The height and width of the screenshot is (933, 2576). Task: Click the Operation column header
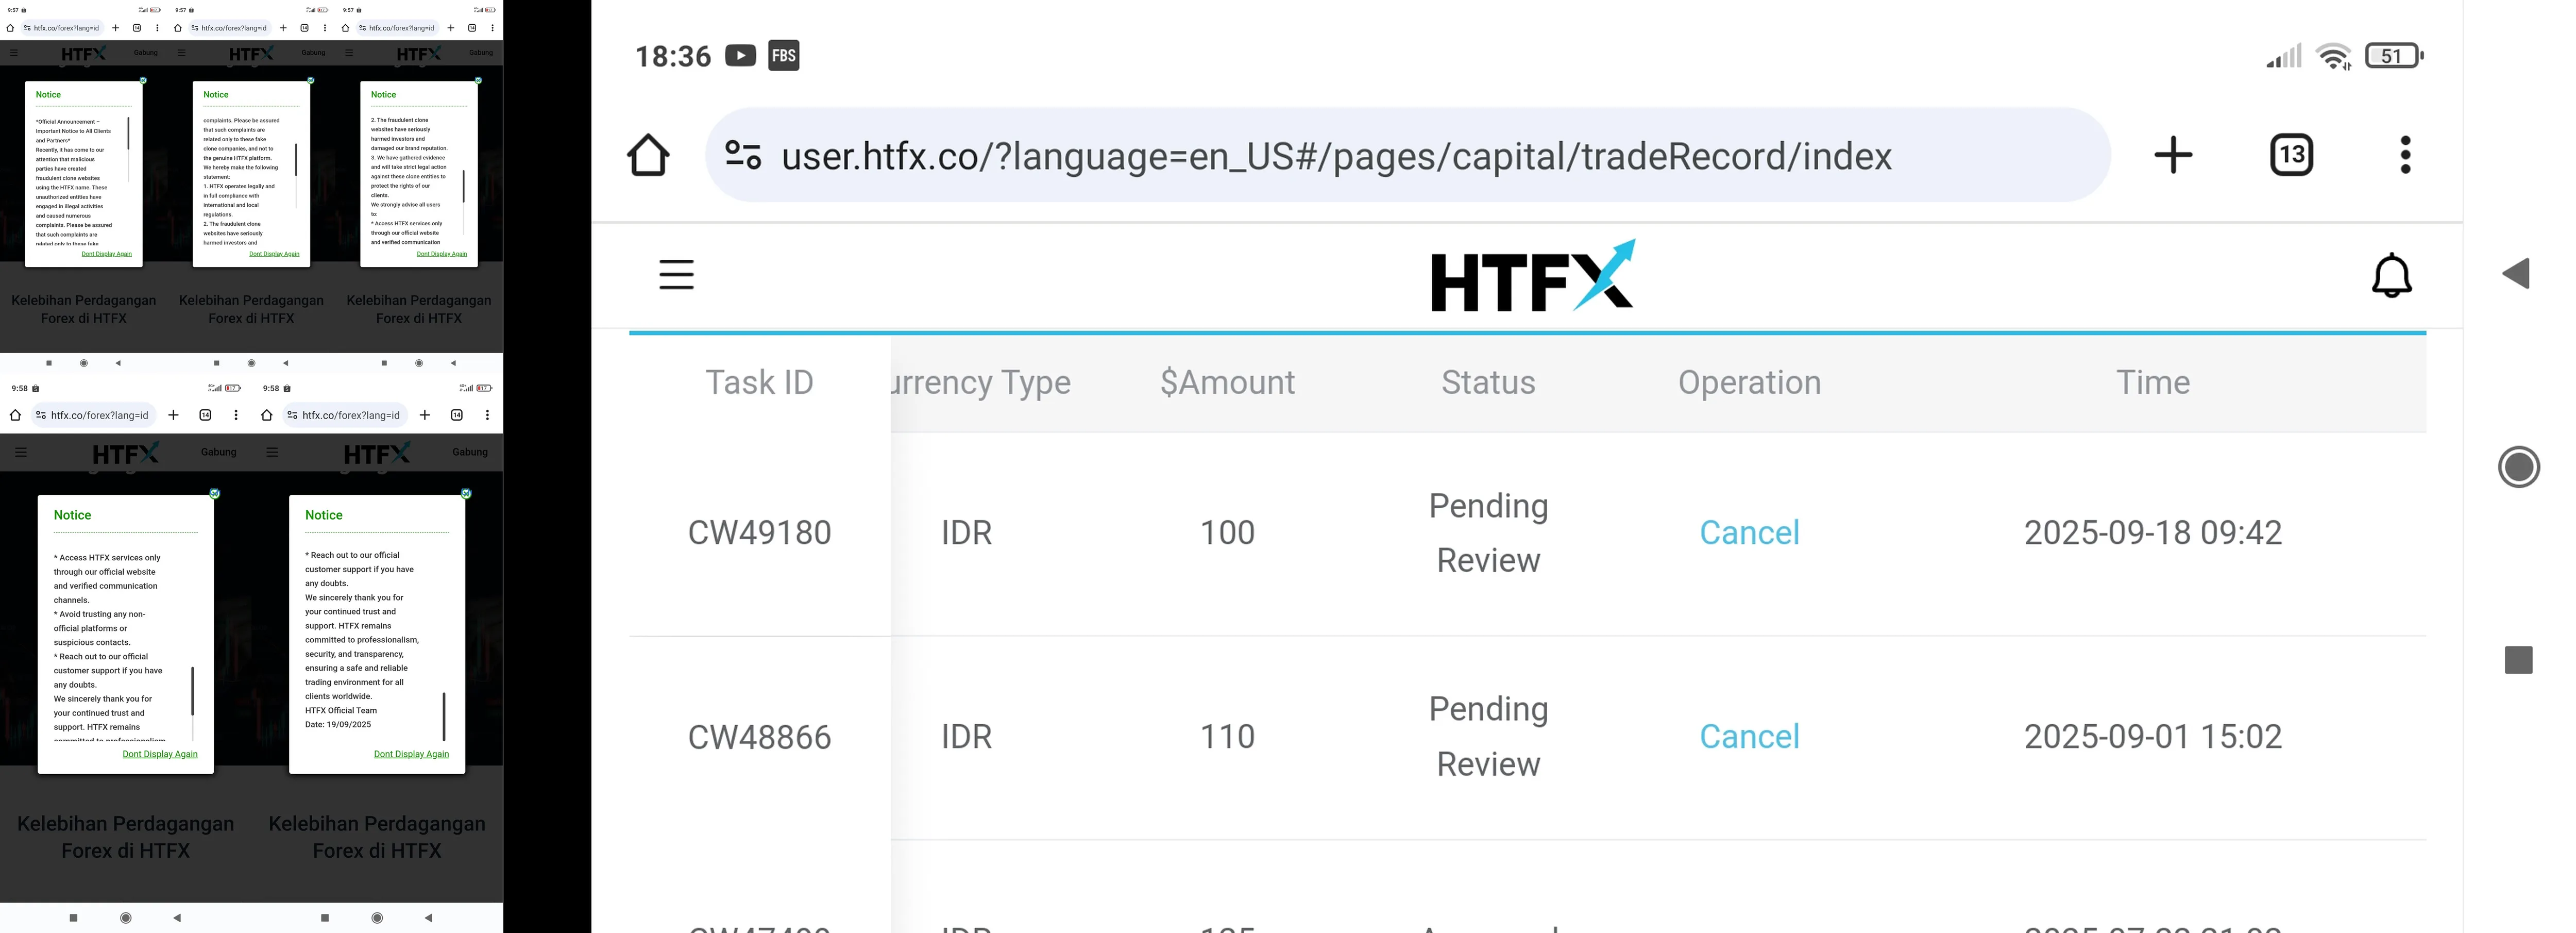pos(1749,382)
